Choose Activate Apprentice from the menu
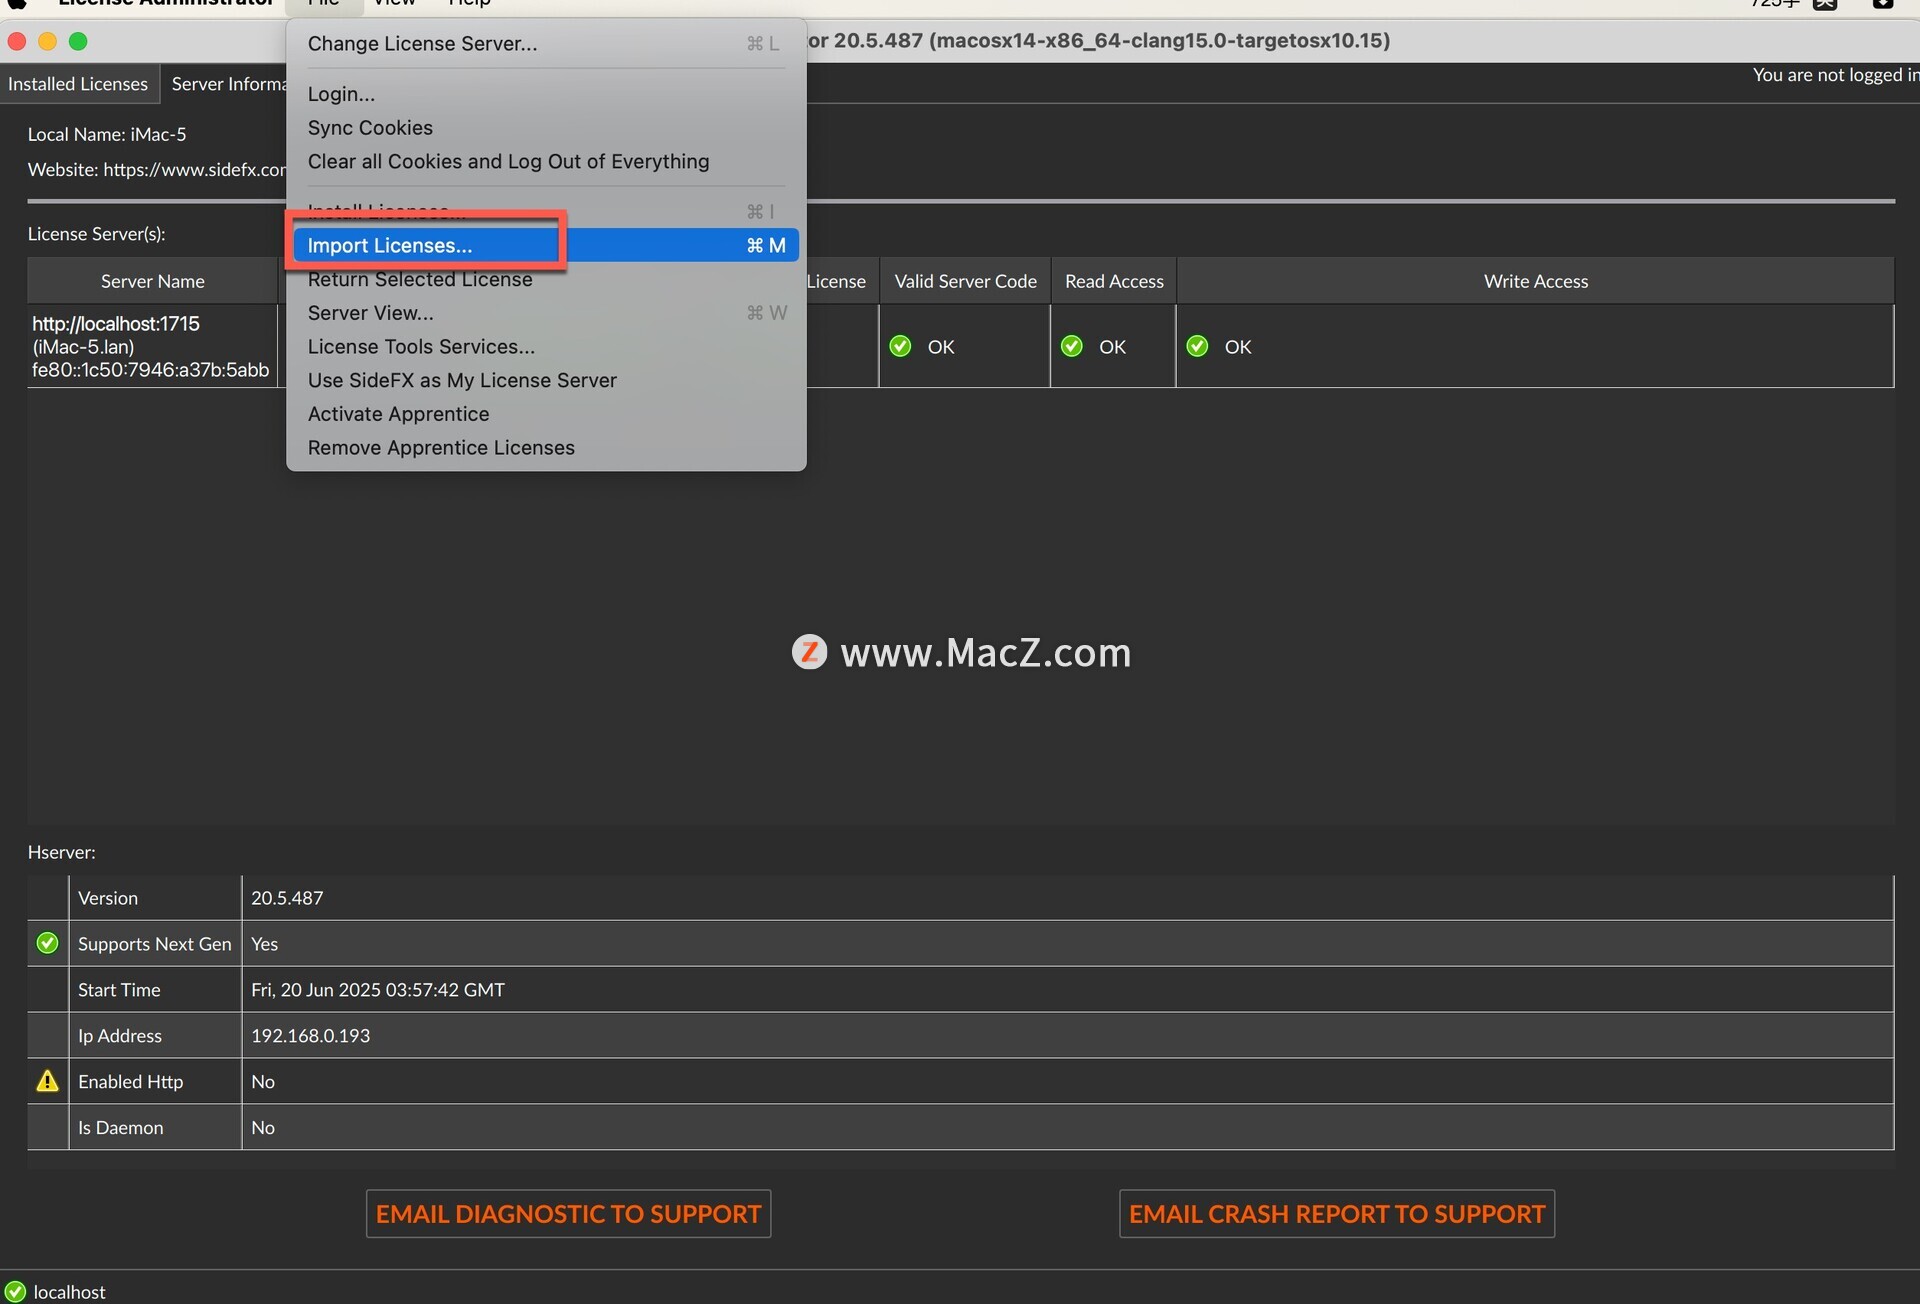Screen dimensions: 1920x1304 pos(398,414)
